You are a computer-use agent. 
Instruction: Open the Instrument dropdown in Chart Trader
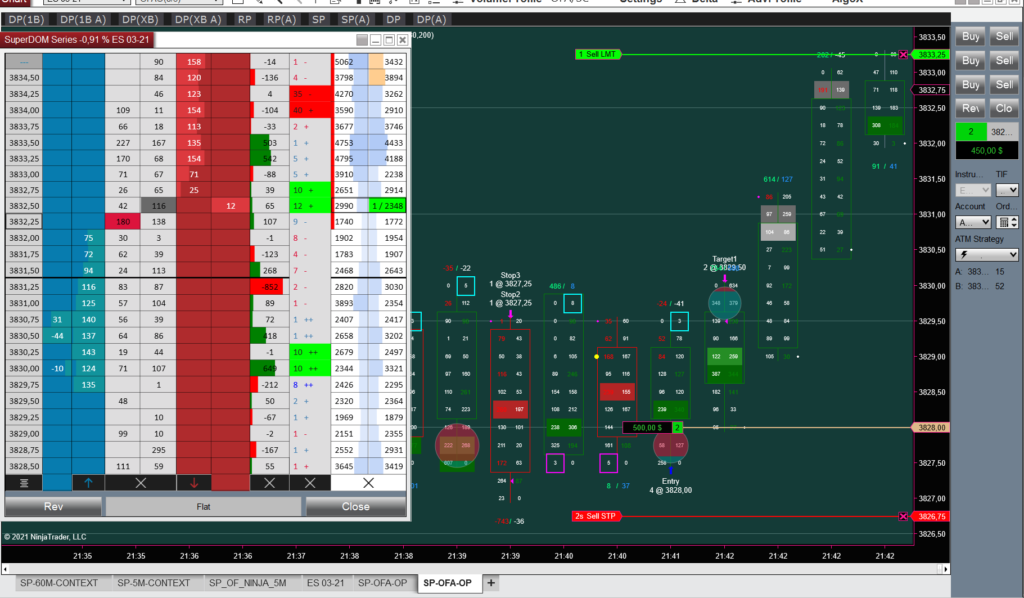[973, 190]
